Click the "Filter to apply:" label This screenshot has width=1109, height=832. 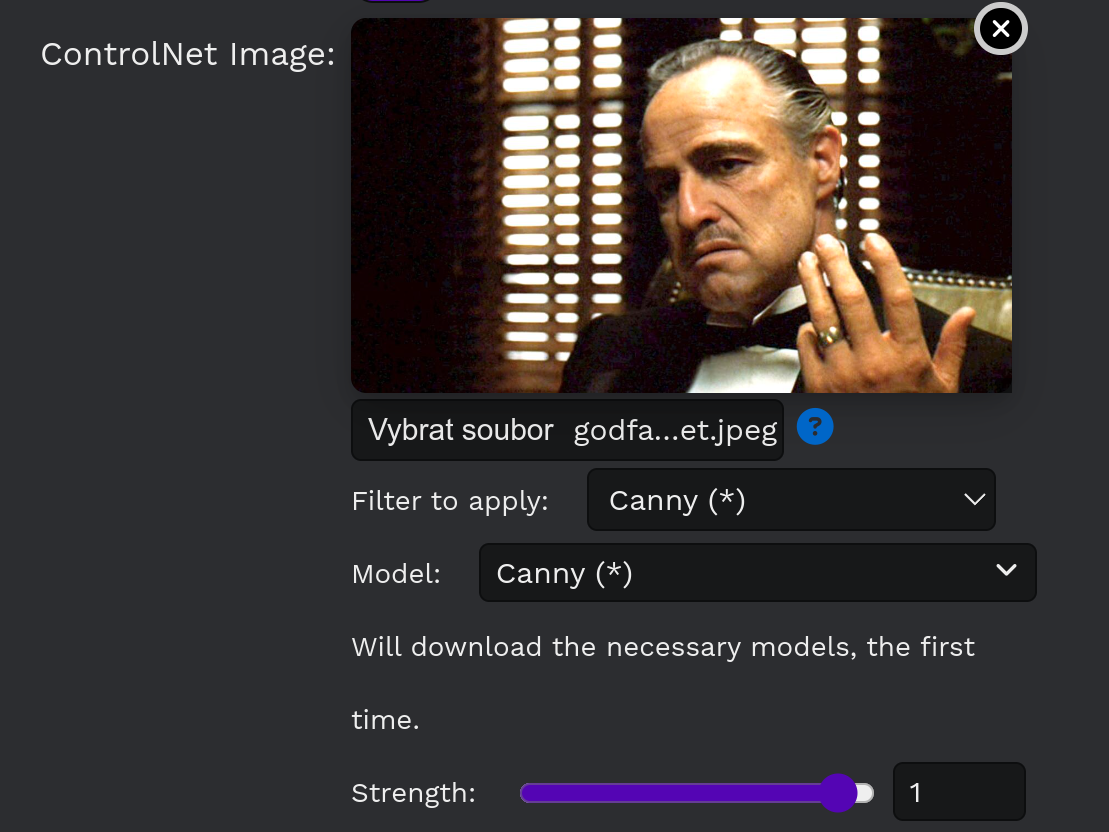[x=450, y=501]
